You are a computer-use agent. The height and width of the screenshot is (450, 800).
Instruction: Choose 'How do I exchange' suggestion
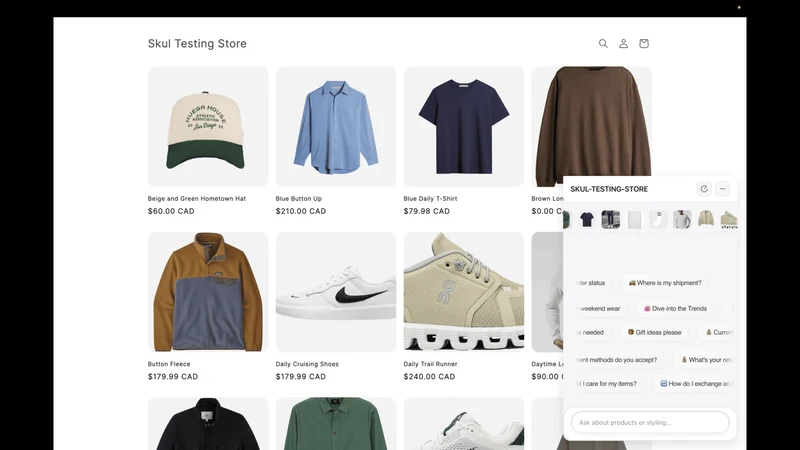click(695, 384)
